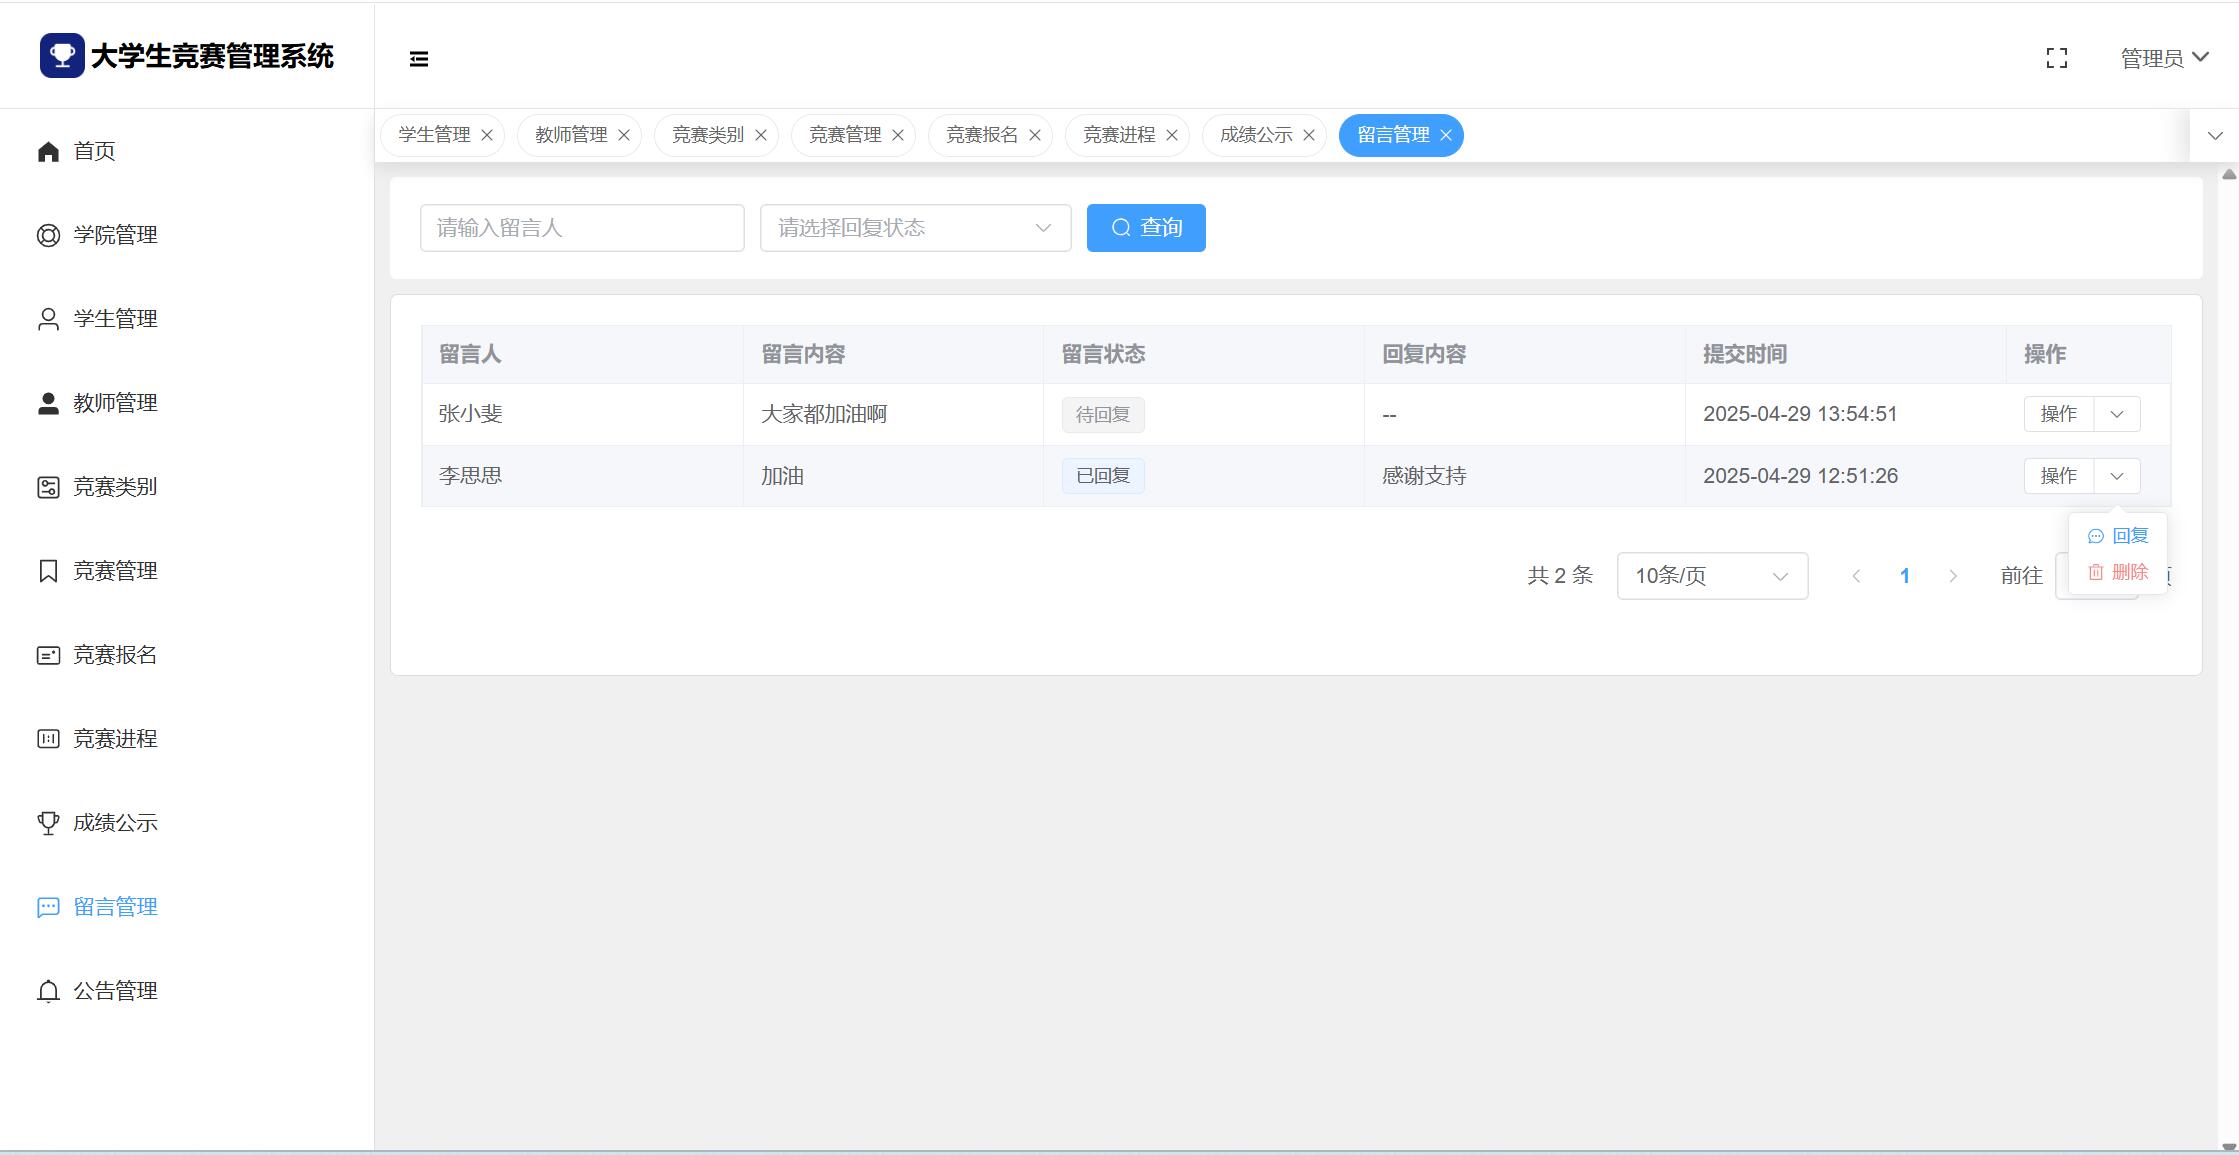Click trophy icon for 成绩公示 in sidebar
The width and height of the screenshot is (2239, 1155).
[x=48, y=823]
